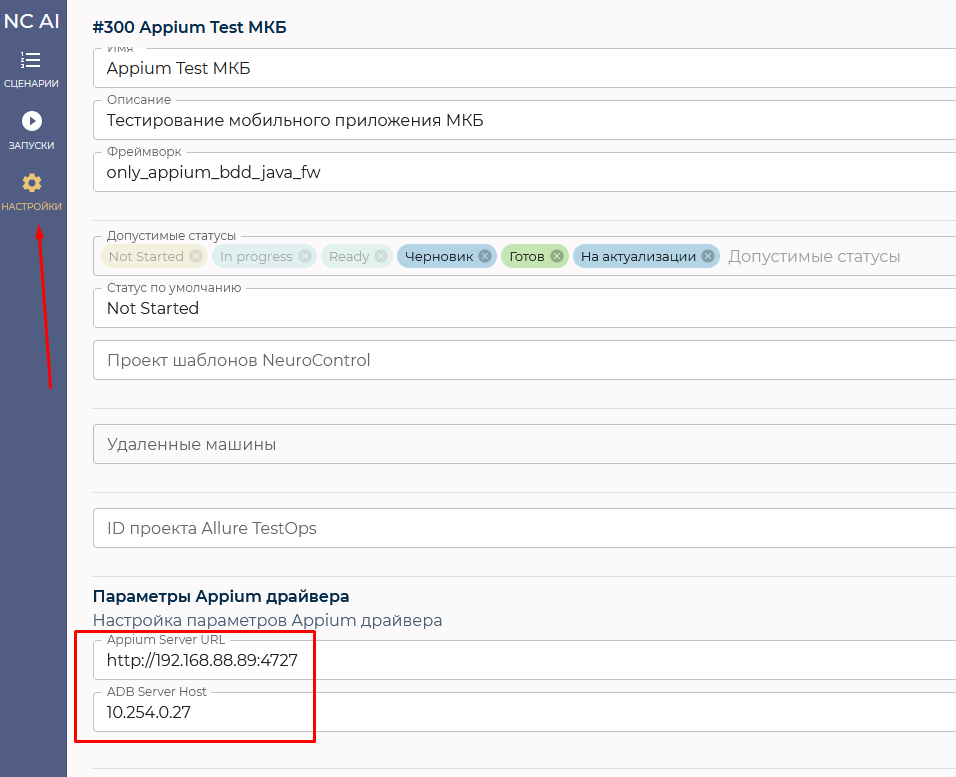Click the Имя input field

524,68
